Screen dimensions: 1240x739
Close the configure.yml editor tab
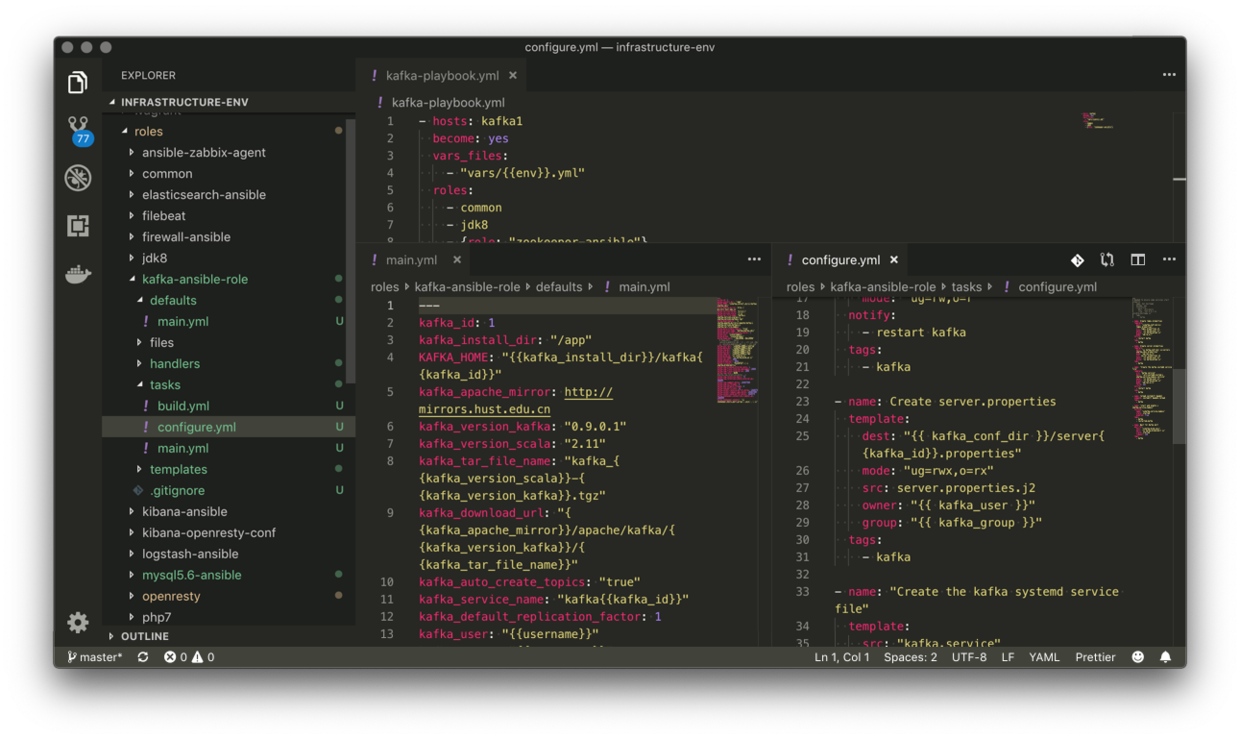(894, 260)
